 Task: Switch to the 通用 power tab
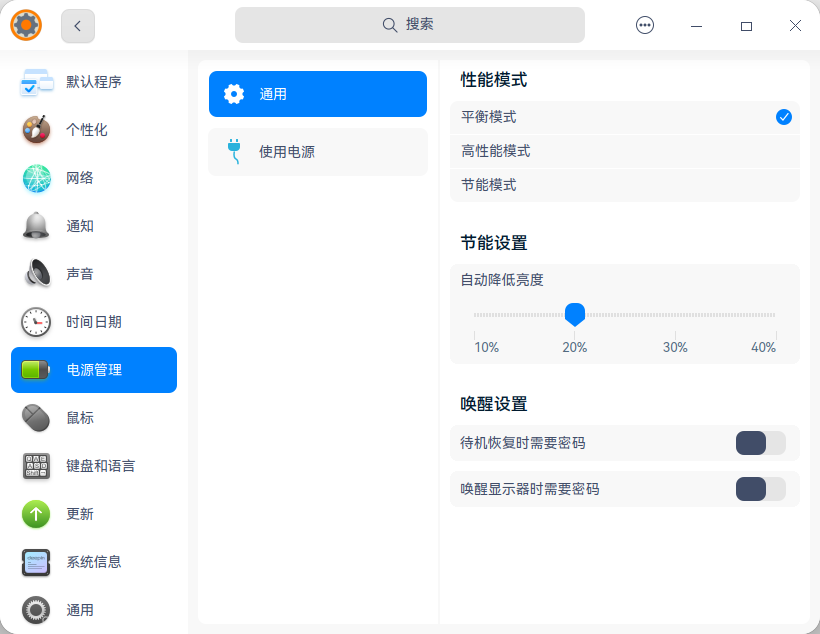(x=317, y=94)
